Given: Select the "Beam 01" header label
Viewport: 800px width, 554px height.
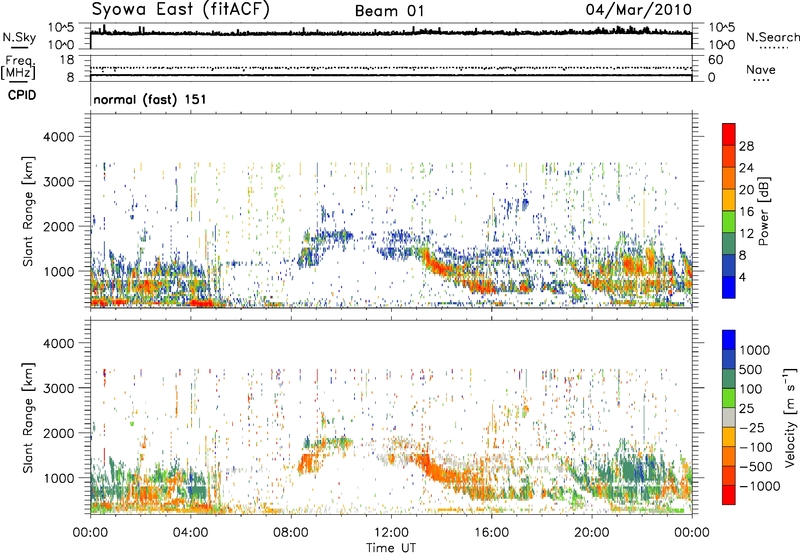Looking at the screenshot, I should click(x=389, y=11).
